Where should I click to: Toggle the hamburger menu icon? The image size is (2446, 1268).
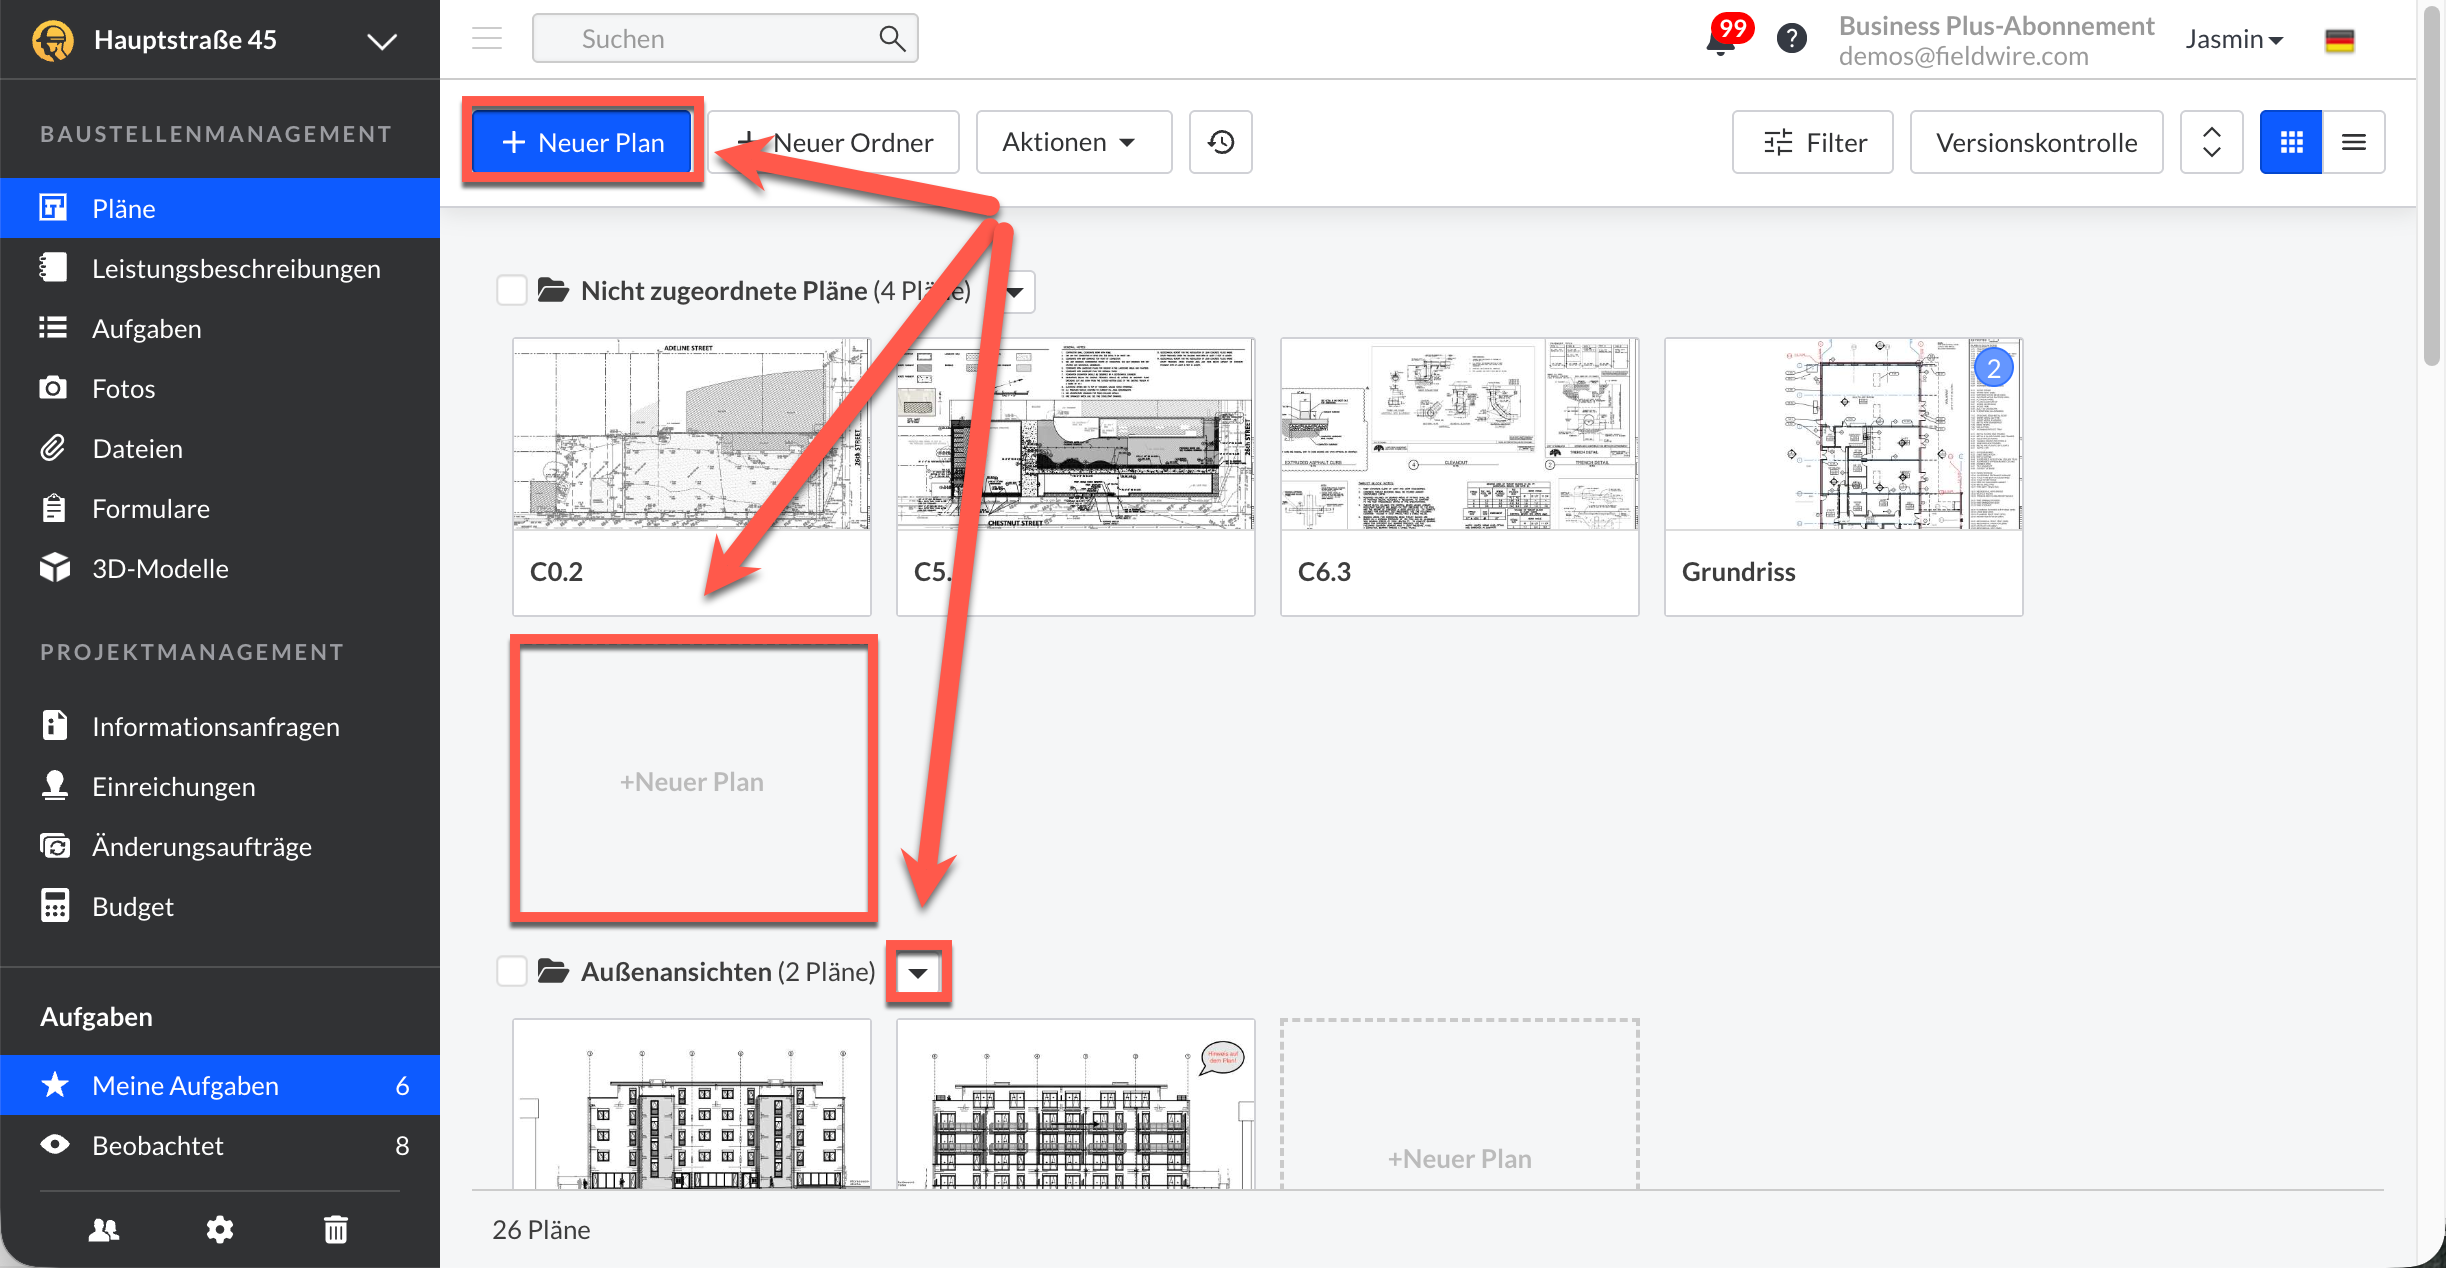(x=487, y=39)
